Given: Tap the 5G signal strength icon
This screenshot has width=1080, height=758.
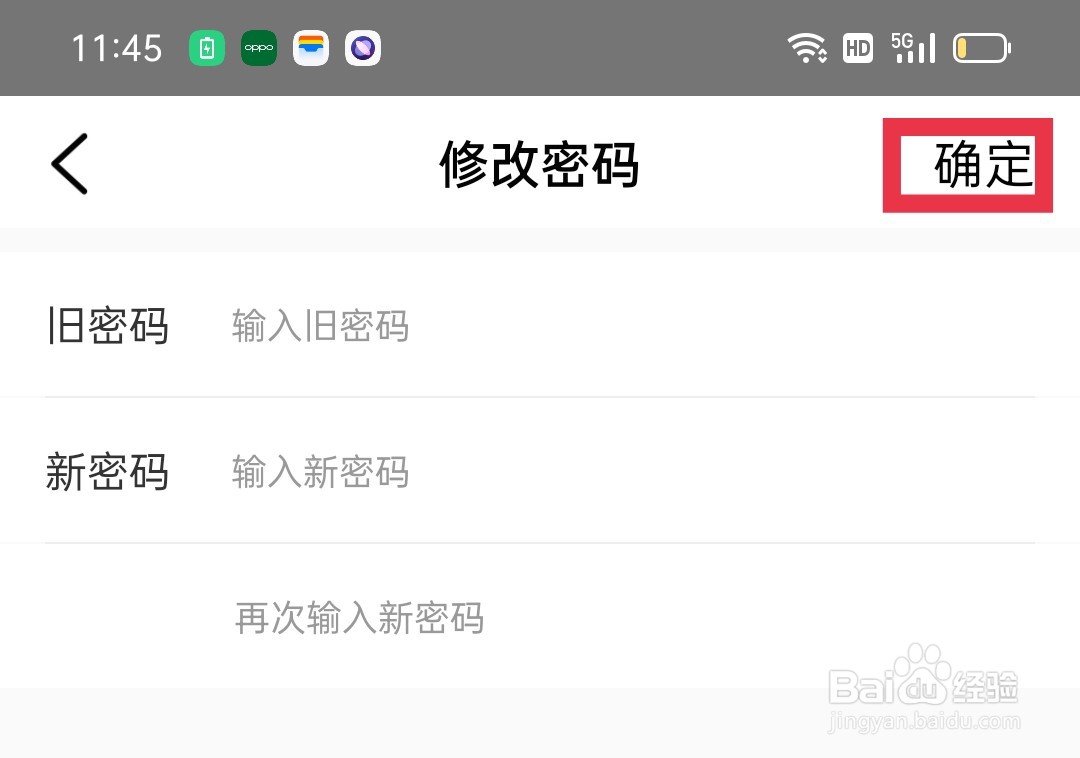Looking at the screenshot, I should click(x=913, y=48).
